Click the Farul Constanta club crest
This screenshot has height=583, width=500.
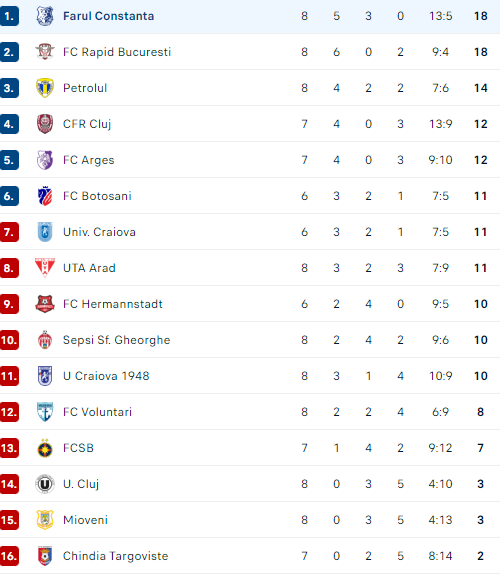(x=45, y=16)
